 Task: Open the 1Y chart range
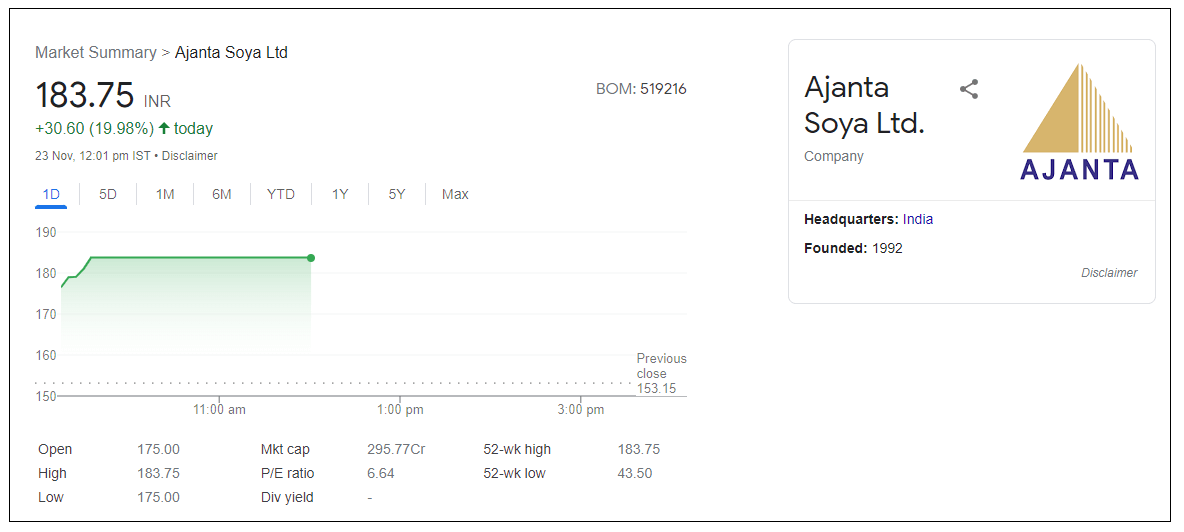point(340,194)
